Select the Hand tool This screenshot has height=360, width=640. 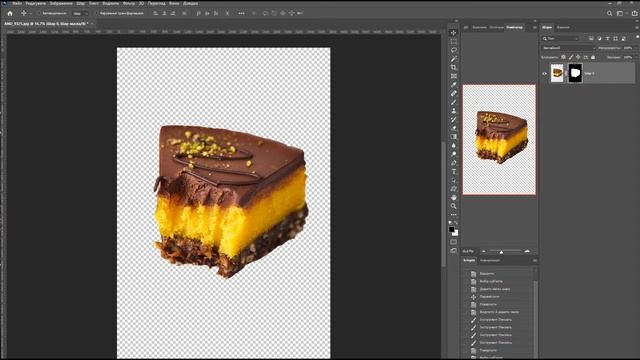coord(453,197)
